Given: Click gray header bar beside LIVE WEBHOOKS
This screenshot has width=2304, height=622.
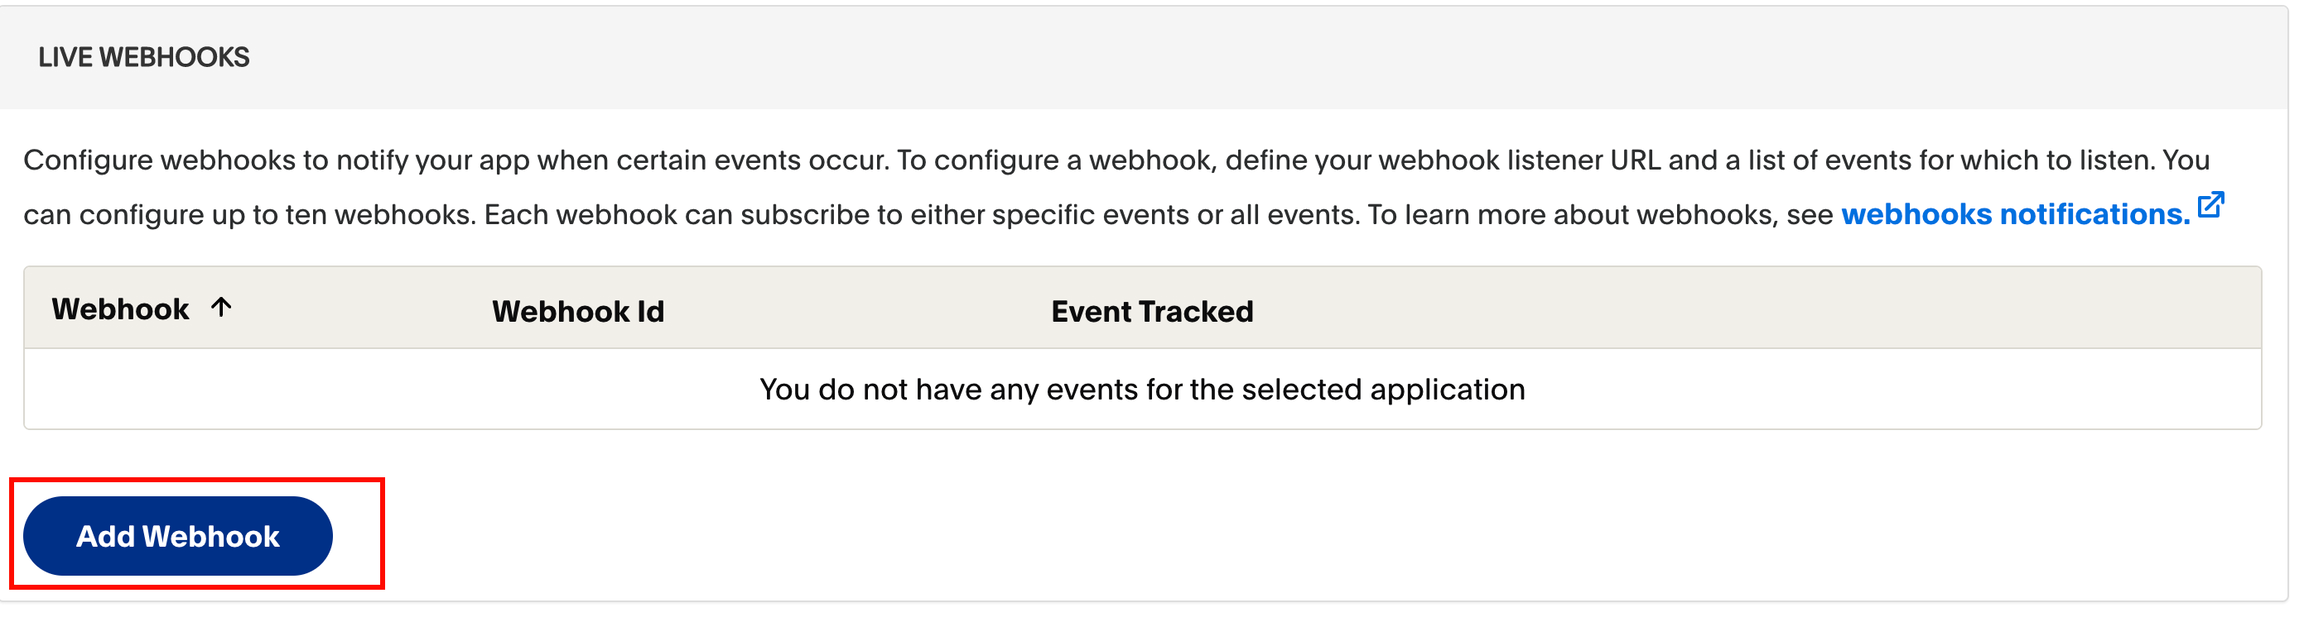Looking at the screenshot, I should tap(1200, 57).
